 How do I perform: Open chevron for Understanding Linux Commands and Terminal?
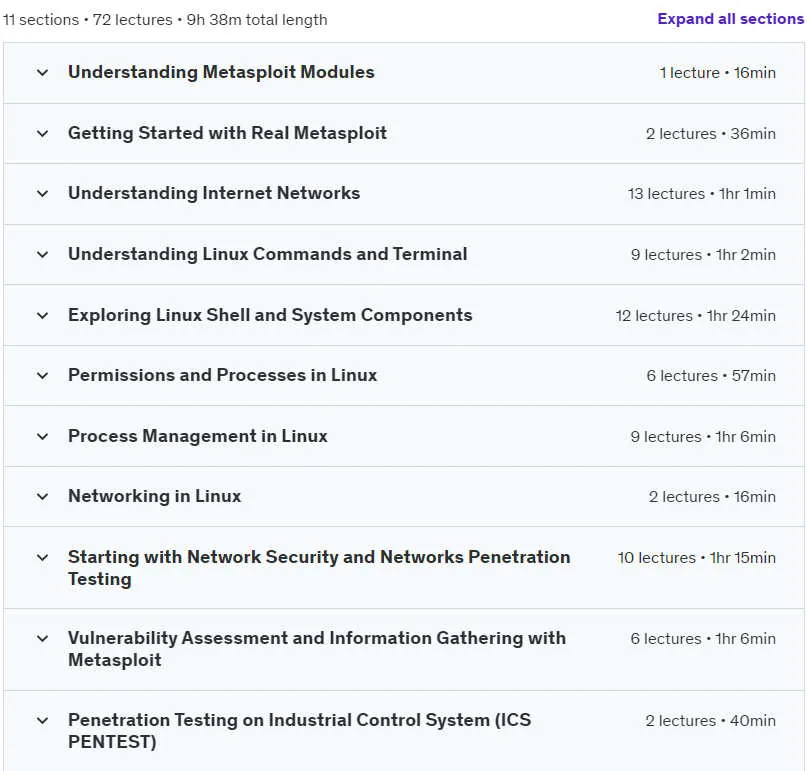click(43, 254)
